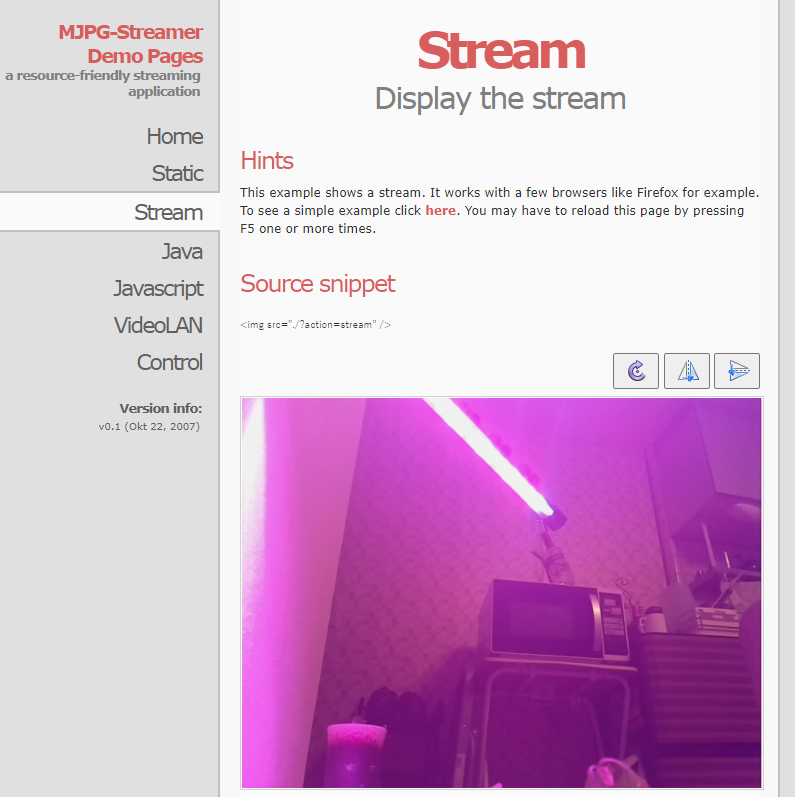The width and height of the screenshot is (795, 797).
Task: Click the 'Hints' heading
Action: 267,161
